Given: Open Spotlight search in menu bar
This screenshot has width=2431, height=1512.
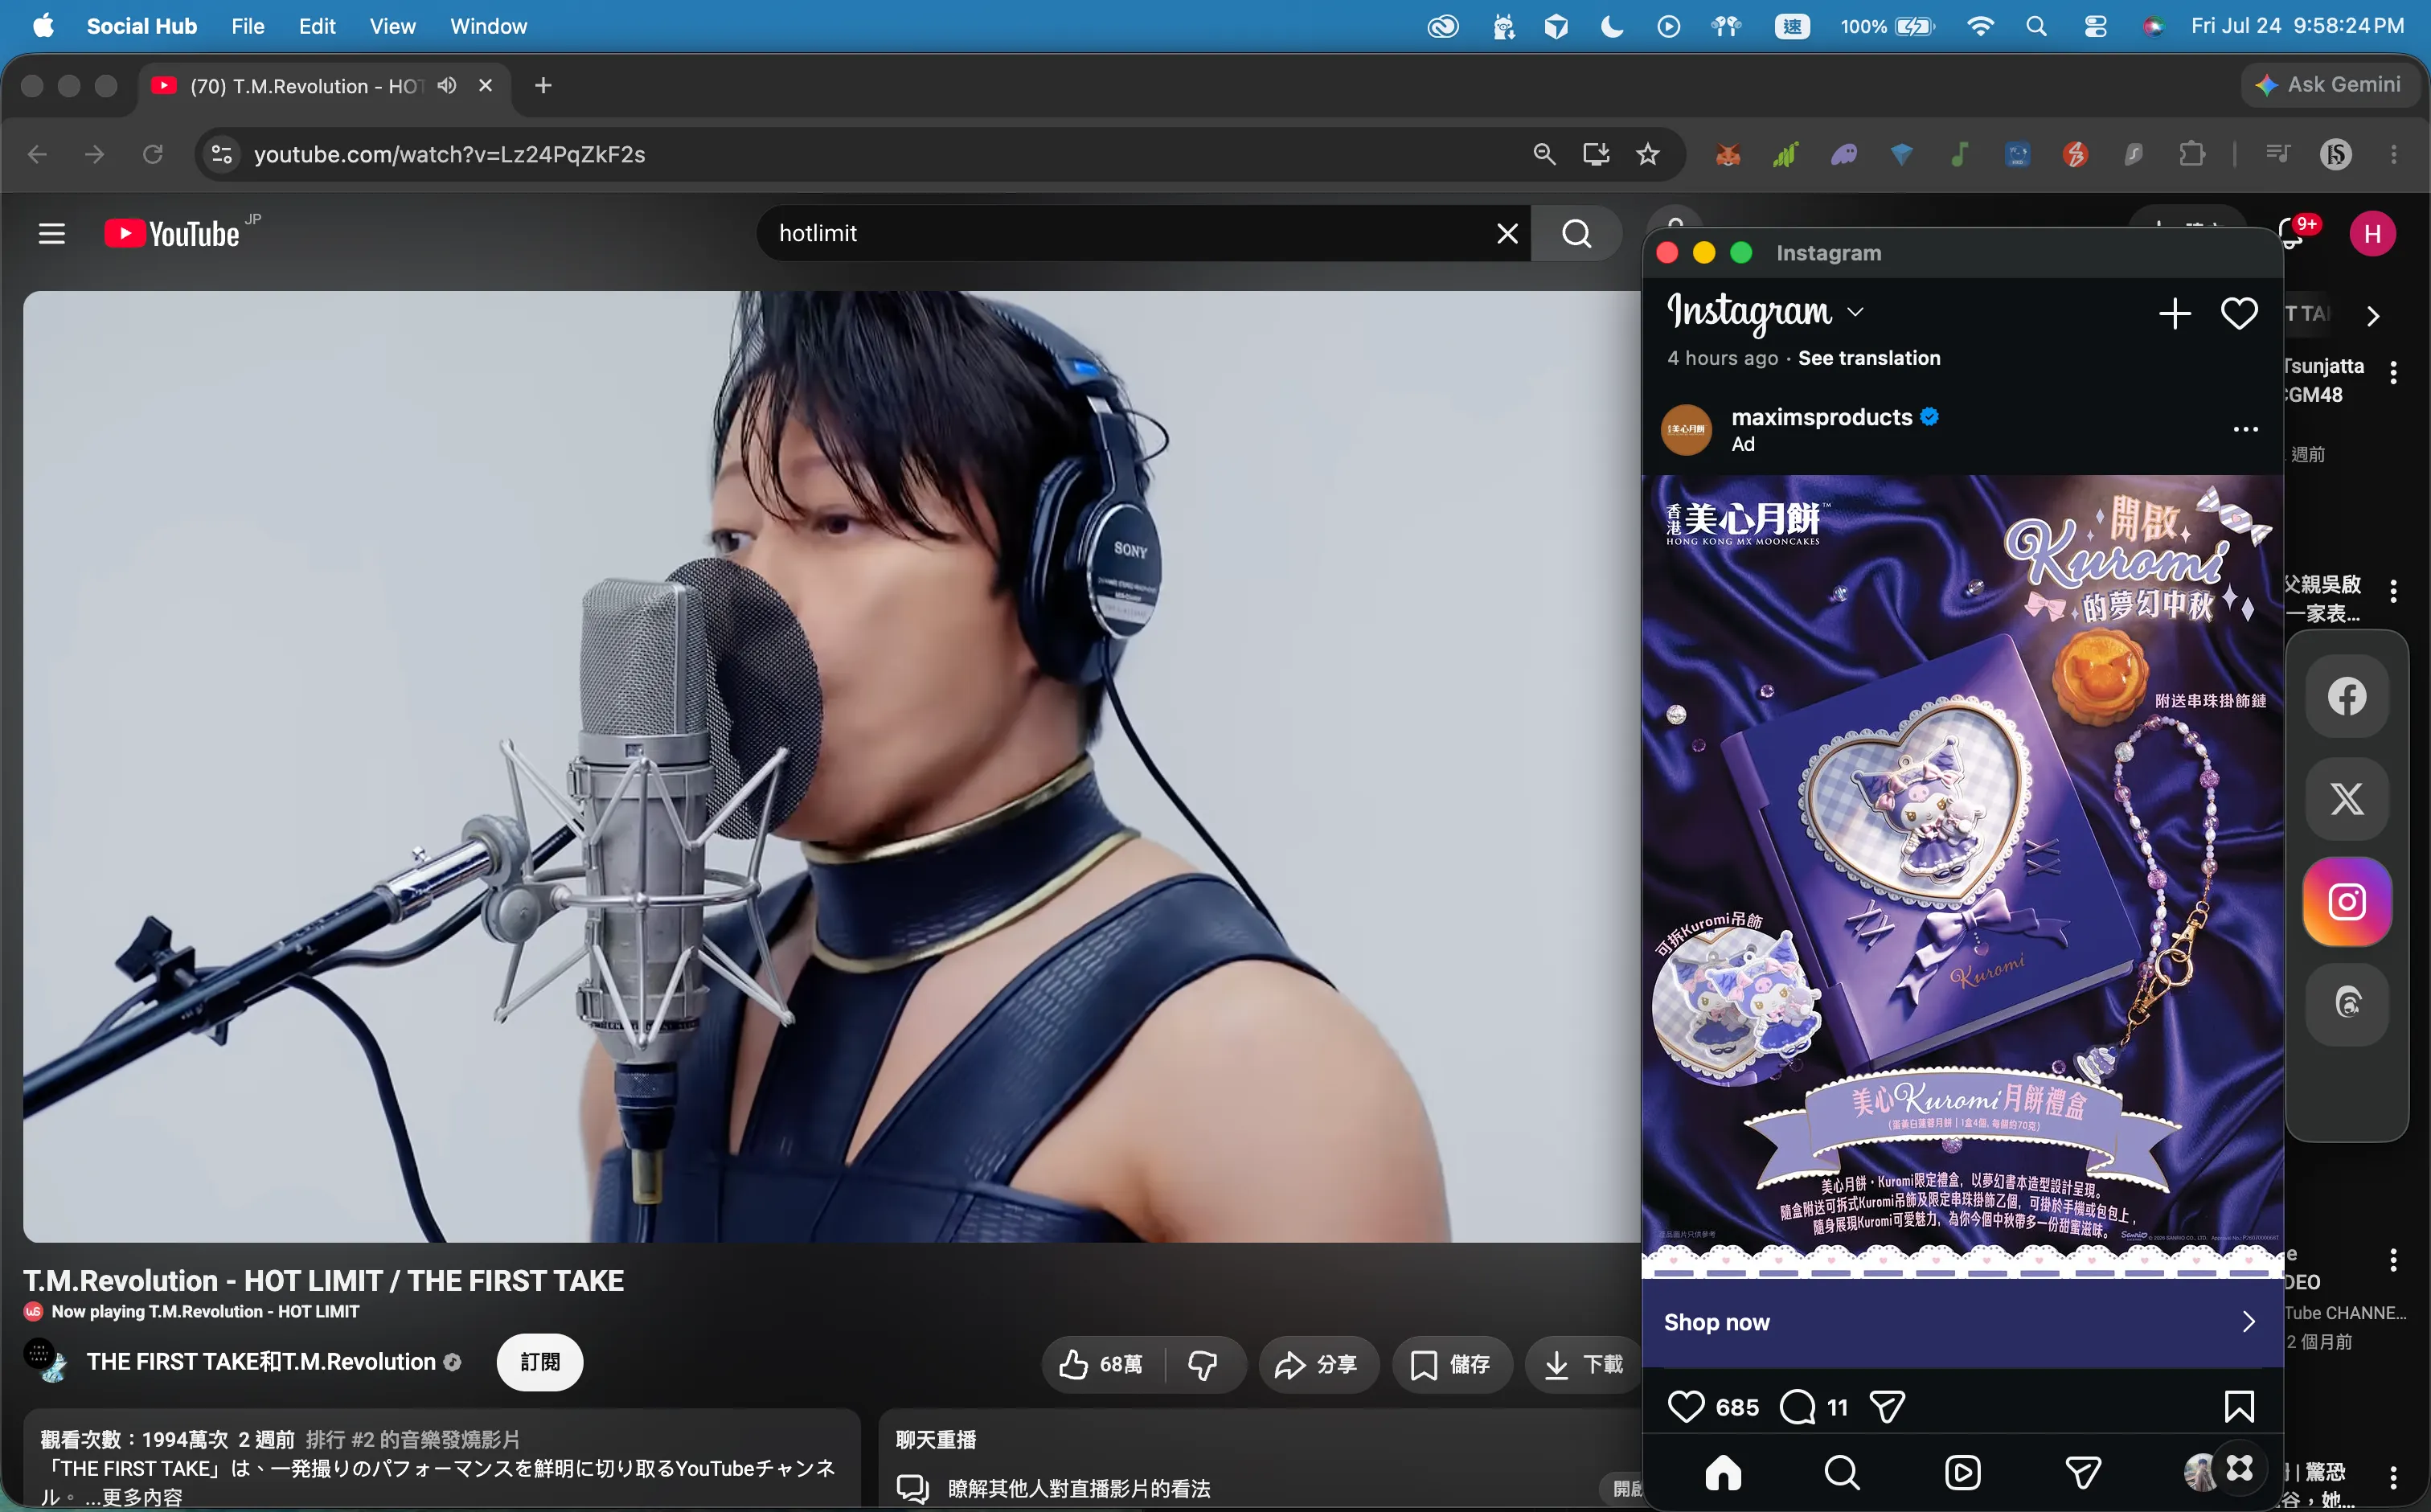Looking at the screenshot, I should 2036,26.
